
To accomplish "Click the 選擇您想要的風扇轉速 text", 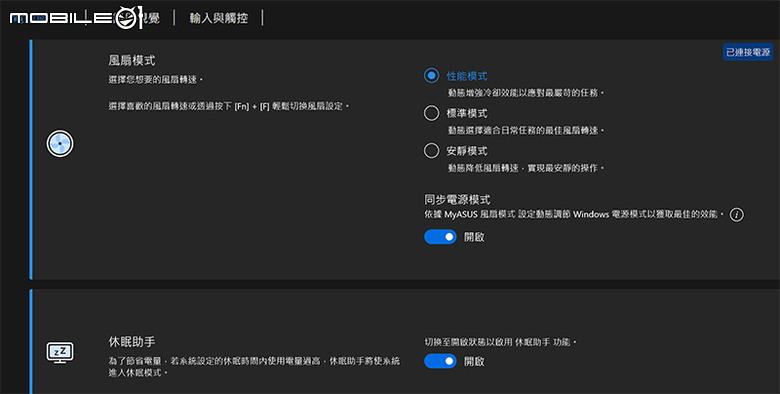I will 156,80.
